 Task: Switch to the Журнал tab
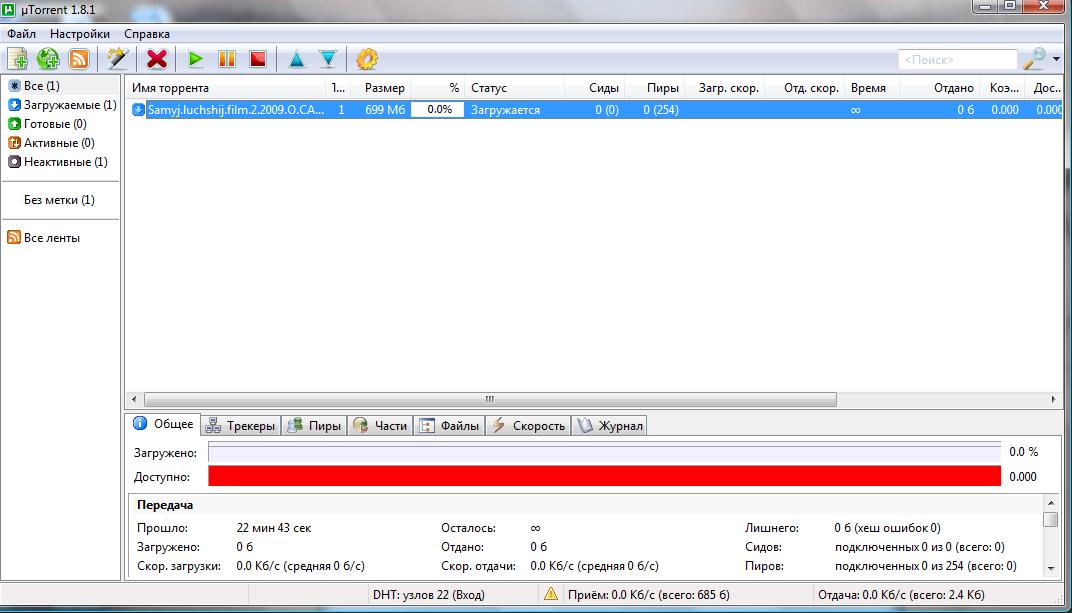610,426
